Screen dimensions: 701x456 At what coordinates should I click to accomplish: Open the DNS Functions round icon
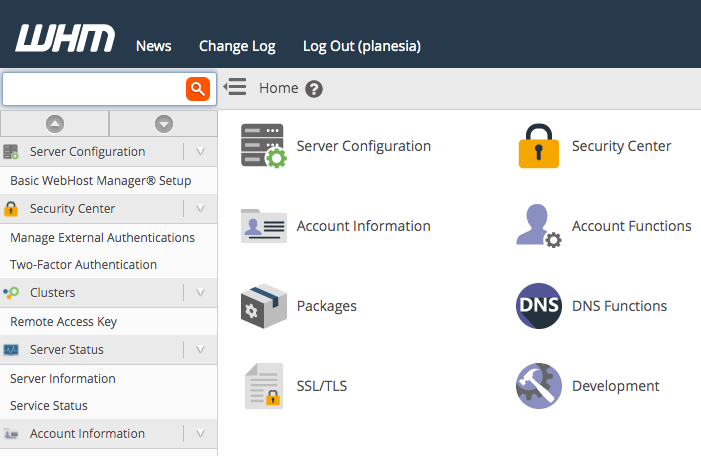click(539, 306)
